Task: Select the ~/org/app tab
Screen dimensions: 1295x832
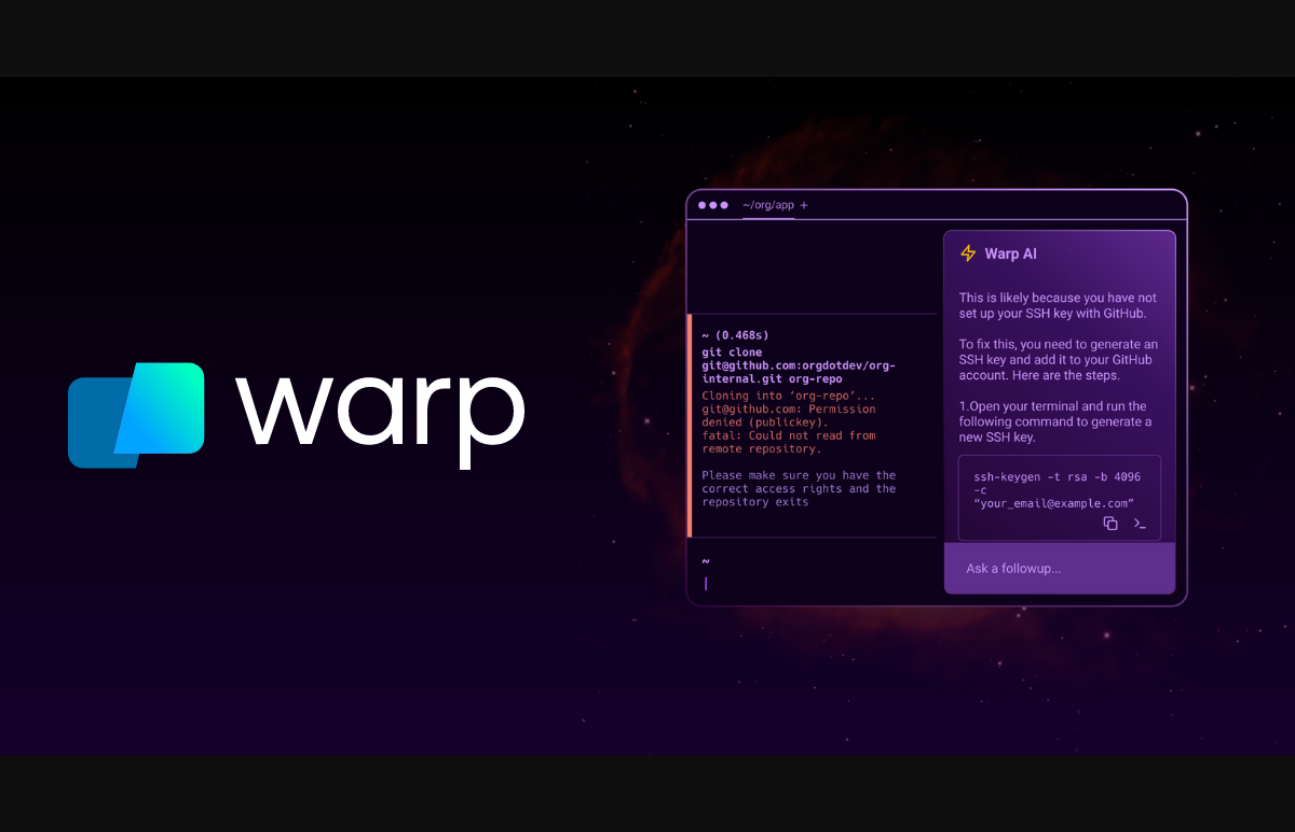Action: (768, 205)
